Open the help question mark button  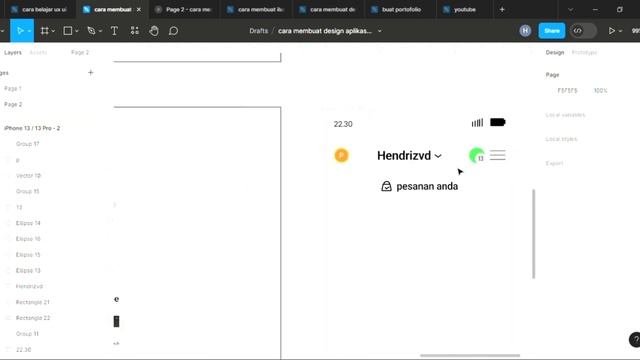click(635, 340)
